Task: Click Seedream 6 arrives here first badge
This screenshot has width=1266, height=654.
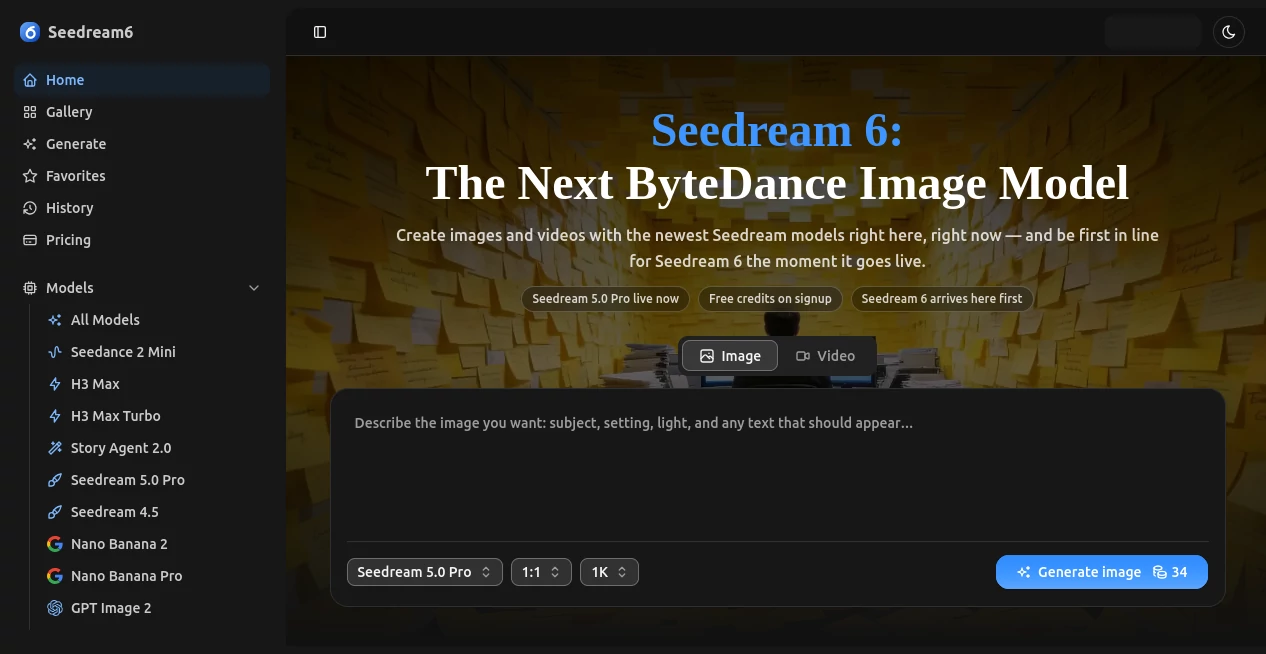Action: pos(942,299)
